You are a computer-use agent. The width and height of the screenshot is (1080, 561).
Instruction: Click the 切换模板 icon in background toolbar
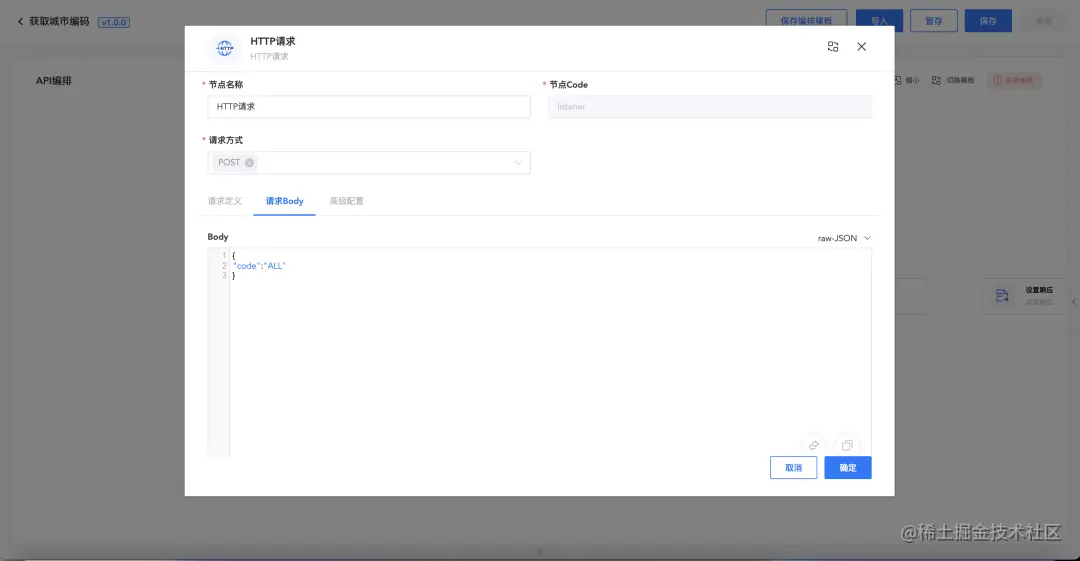click(x=936, y=81)
